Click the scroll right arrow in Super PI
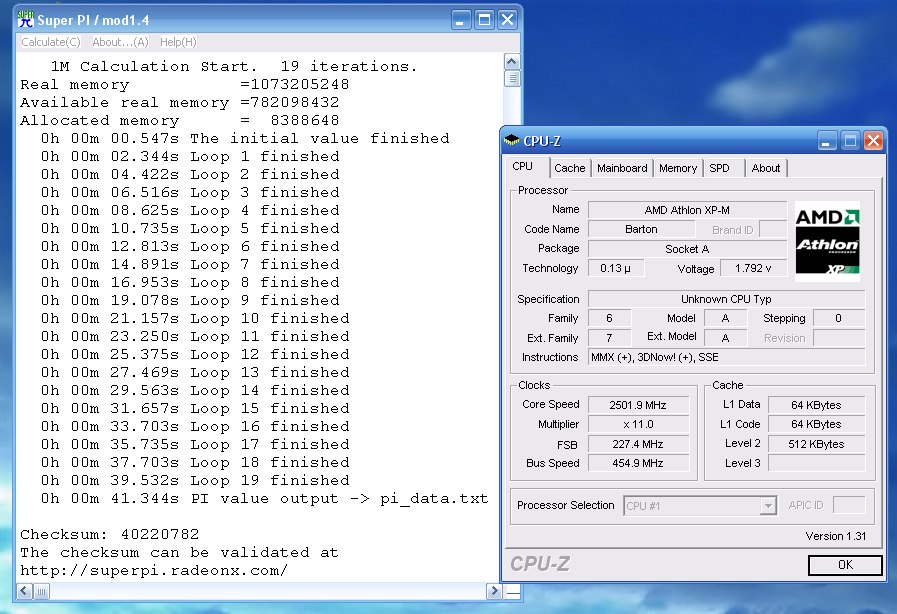 494,591
